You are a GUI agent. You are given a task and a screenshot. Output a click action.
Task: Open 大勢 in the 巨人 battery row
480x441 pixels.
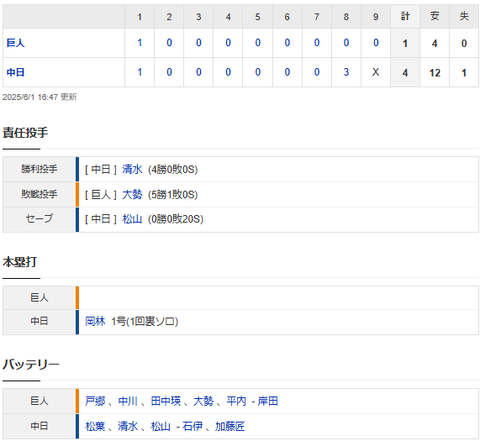(203, 401)
